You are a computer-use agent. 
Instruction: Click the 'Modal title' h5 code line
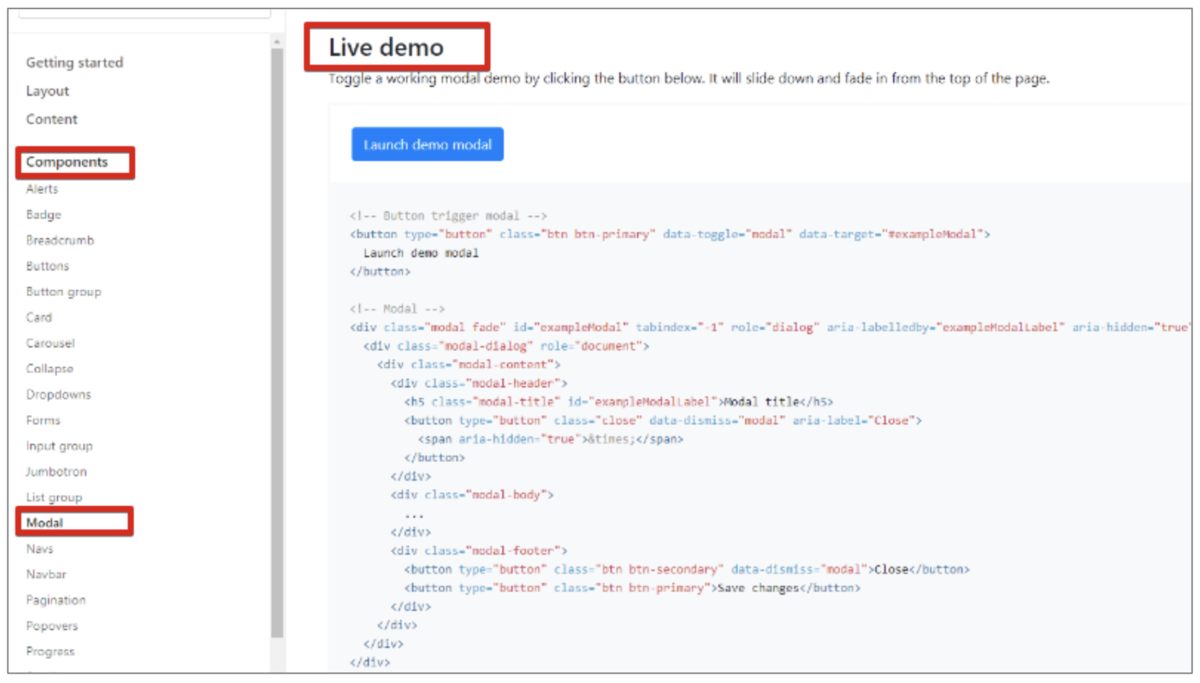click(619, 402)
